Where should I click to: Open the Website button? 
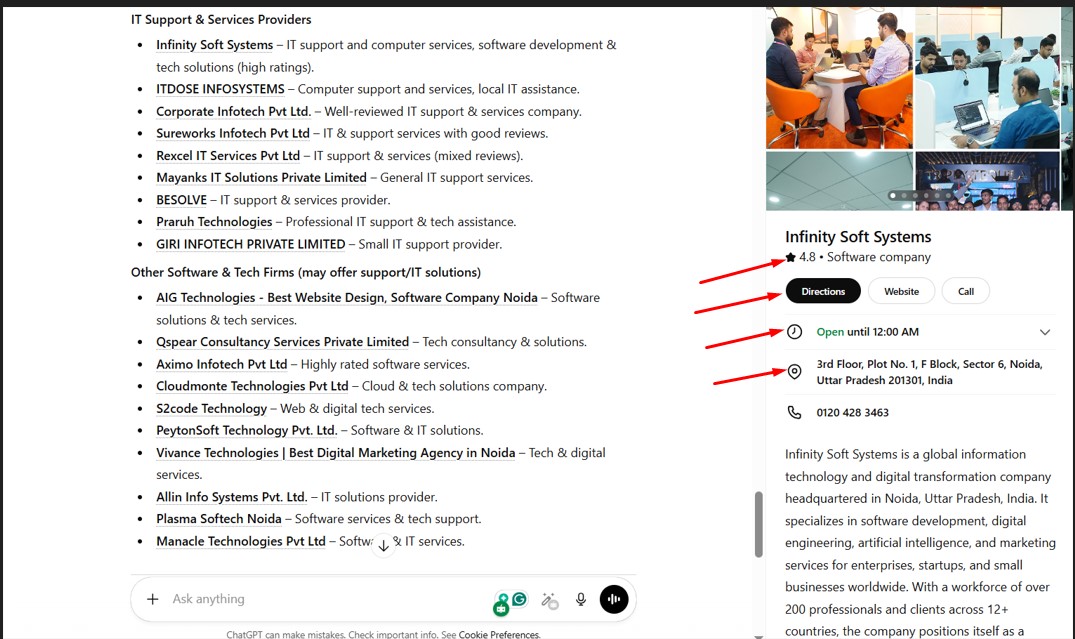(901, 291)
